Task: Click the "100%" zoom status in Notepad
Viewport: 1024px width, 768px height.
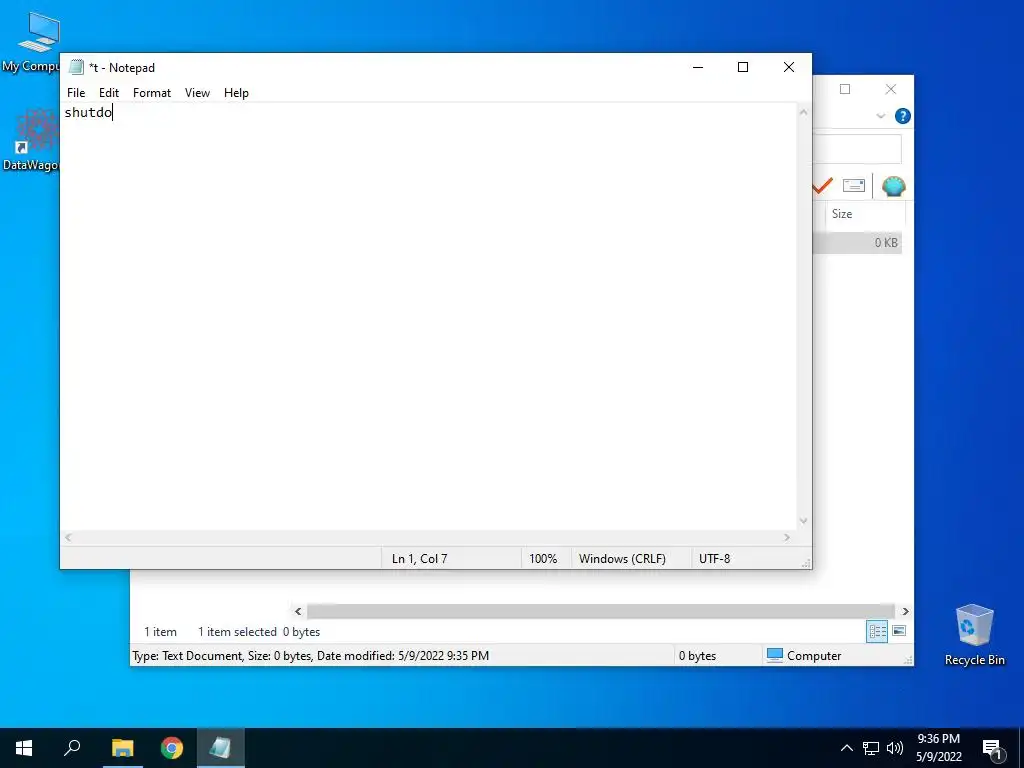Action: tap(543, 559)
